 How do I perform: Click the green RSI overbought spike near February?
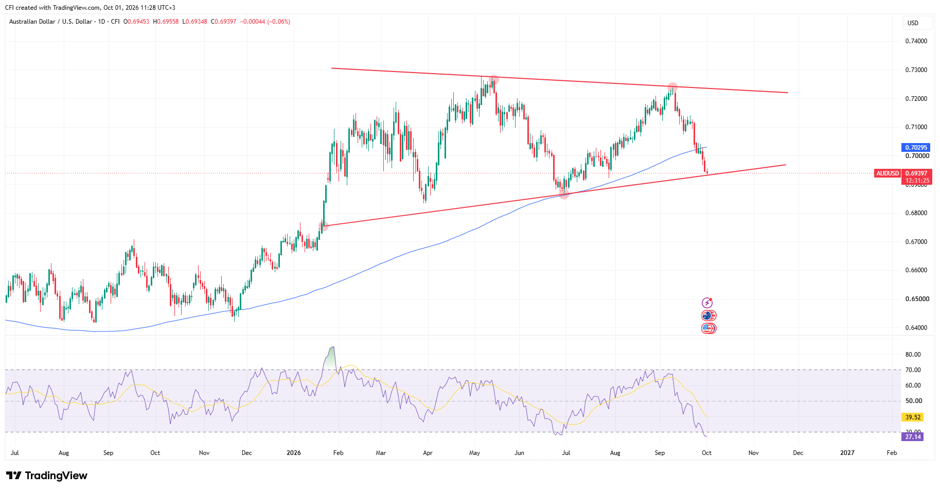point(330,357)
